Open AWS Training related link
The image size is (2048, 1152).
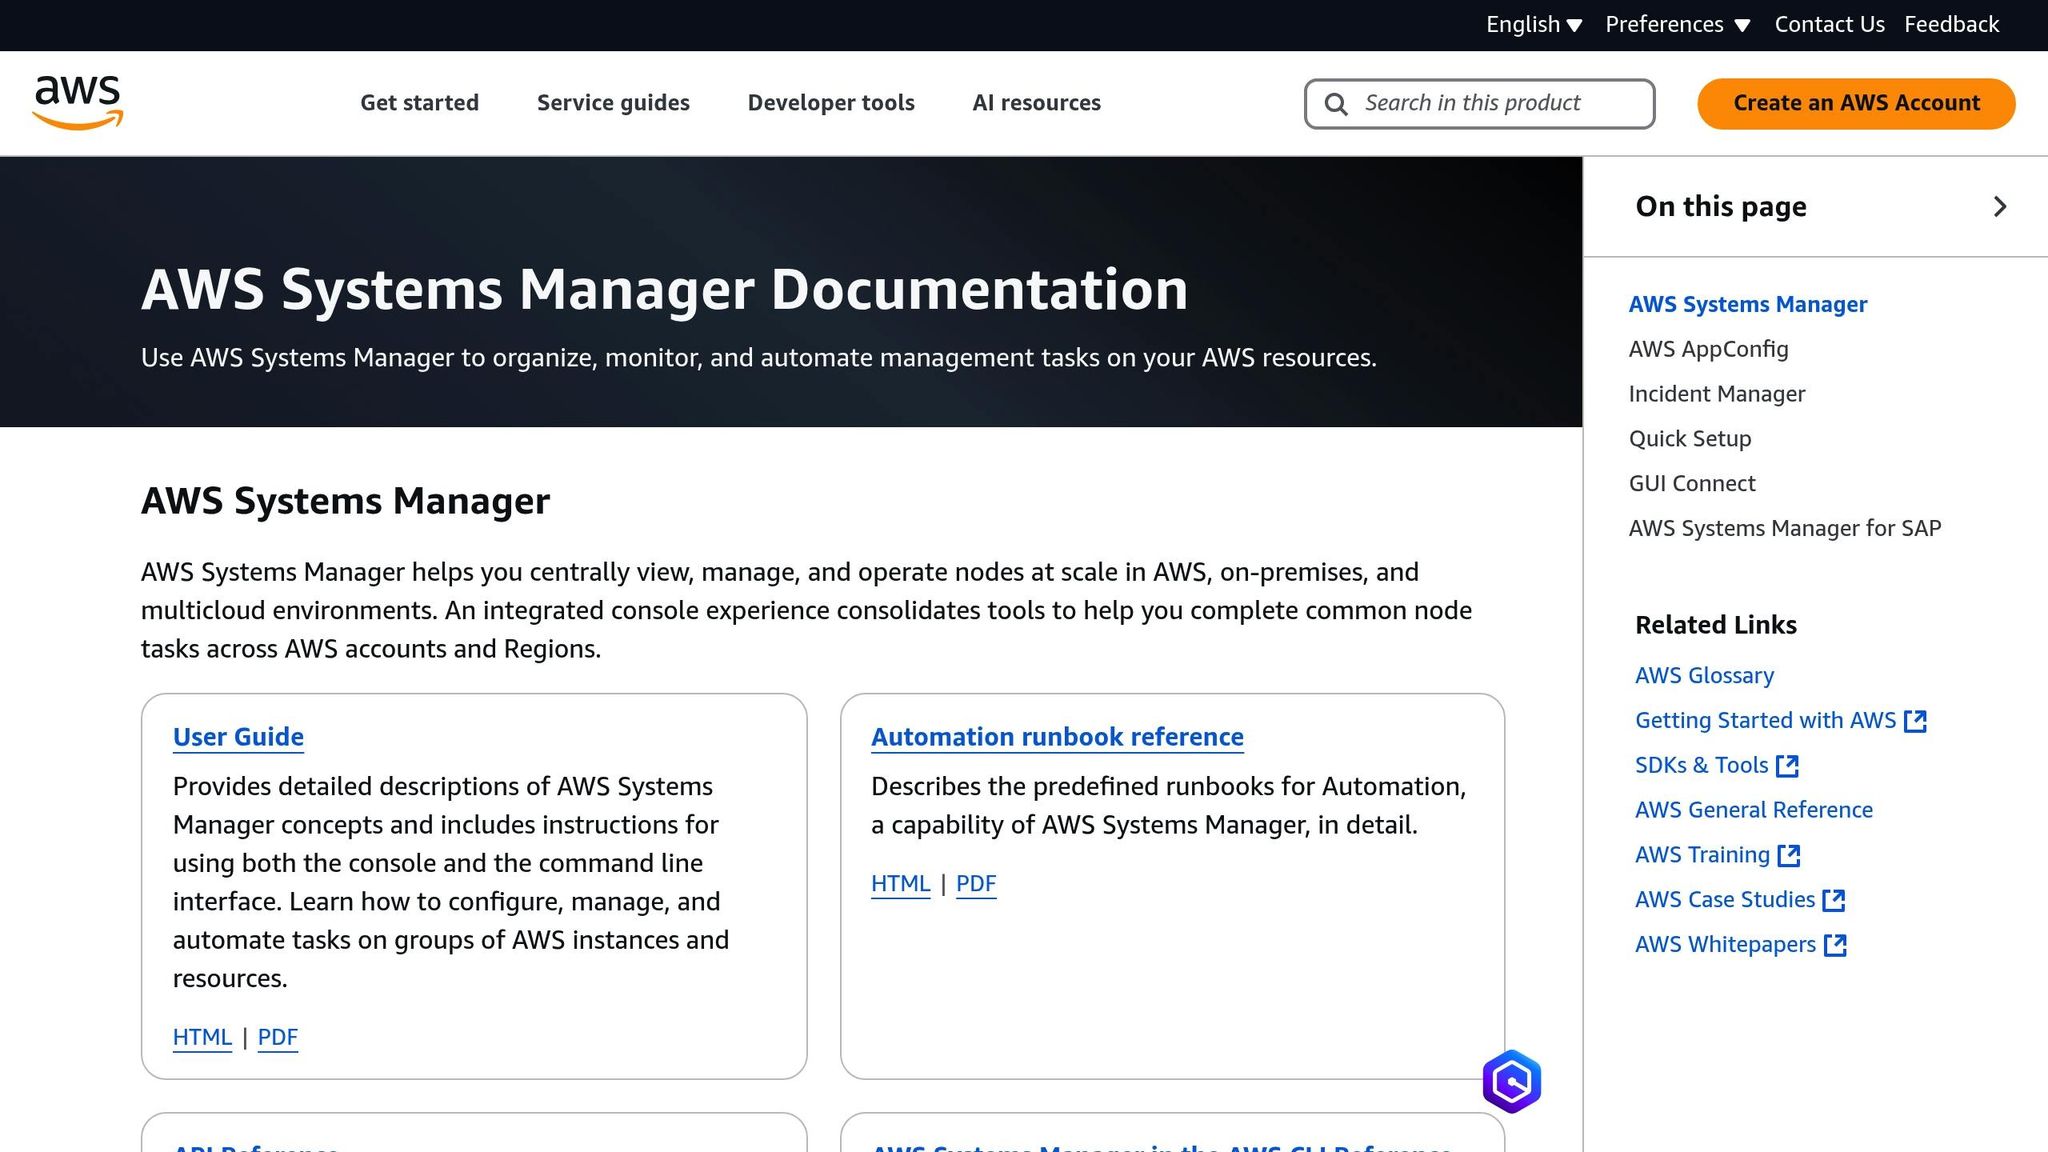point(1702,856)
